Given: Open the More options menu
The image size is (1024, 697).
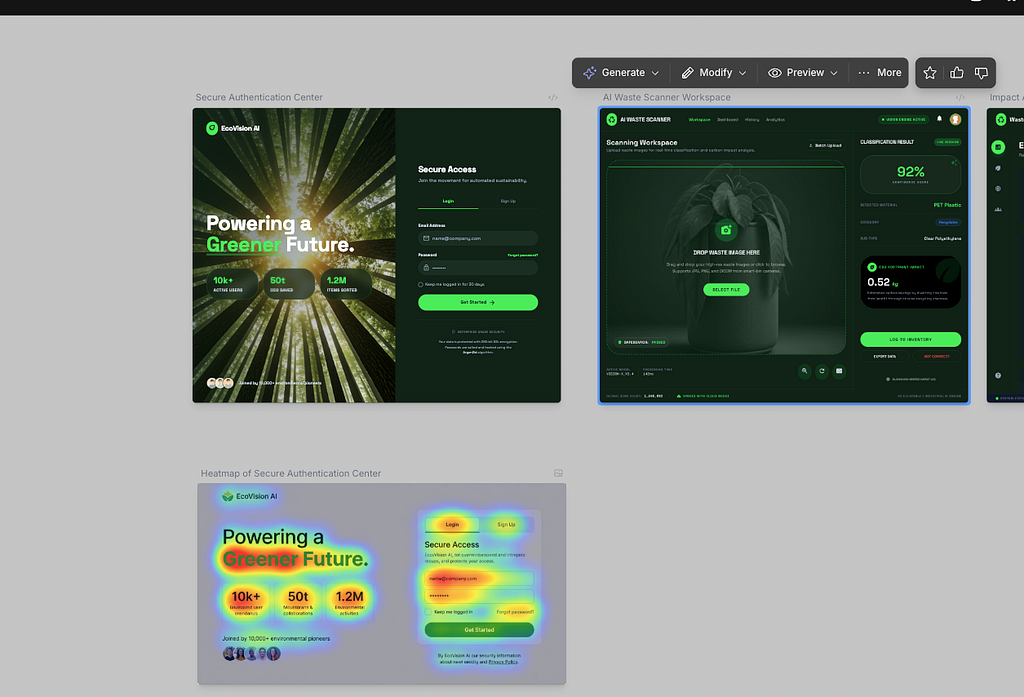Looking at the screenshot, I should [x=879, y=73].
